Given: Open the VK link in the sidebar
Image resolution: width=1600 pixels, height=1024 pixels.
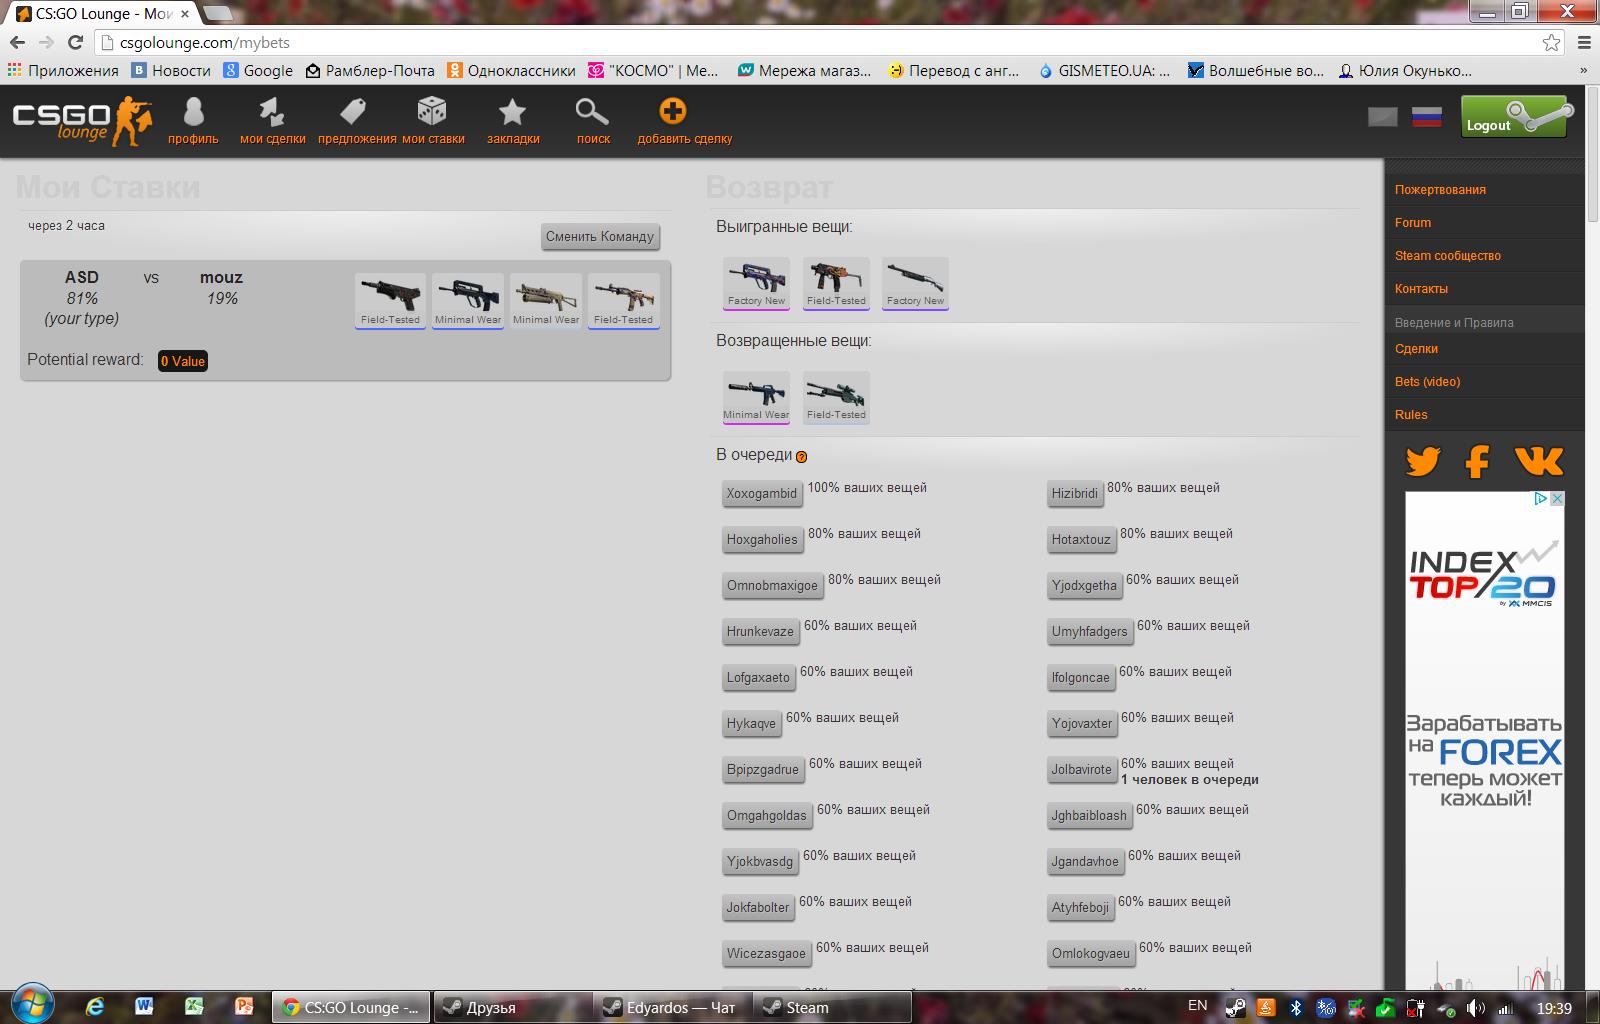Looking at the screenshot, I should pyautogui.click(x=1539, y=461).
